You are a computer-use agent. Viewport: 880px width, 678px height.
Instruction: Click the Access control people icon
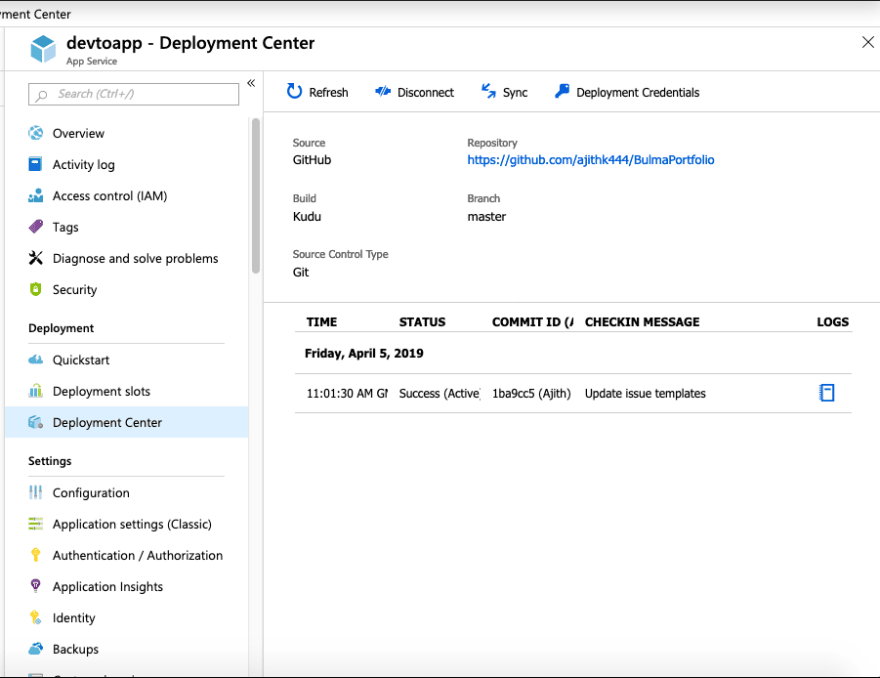click(35, 195)
